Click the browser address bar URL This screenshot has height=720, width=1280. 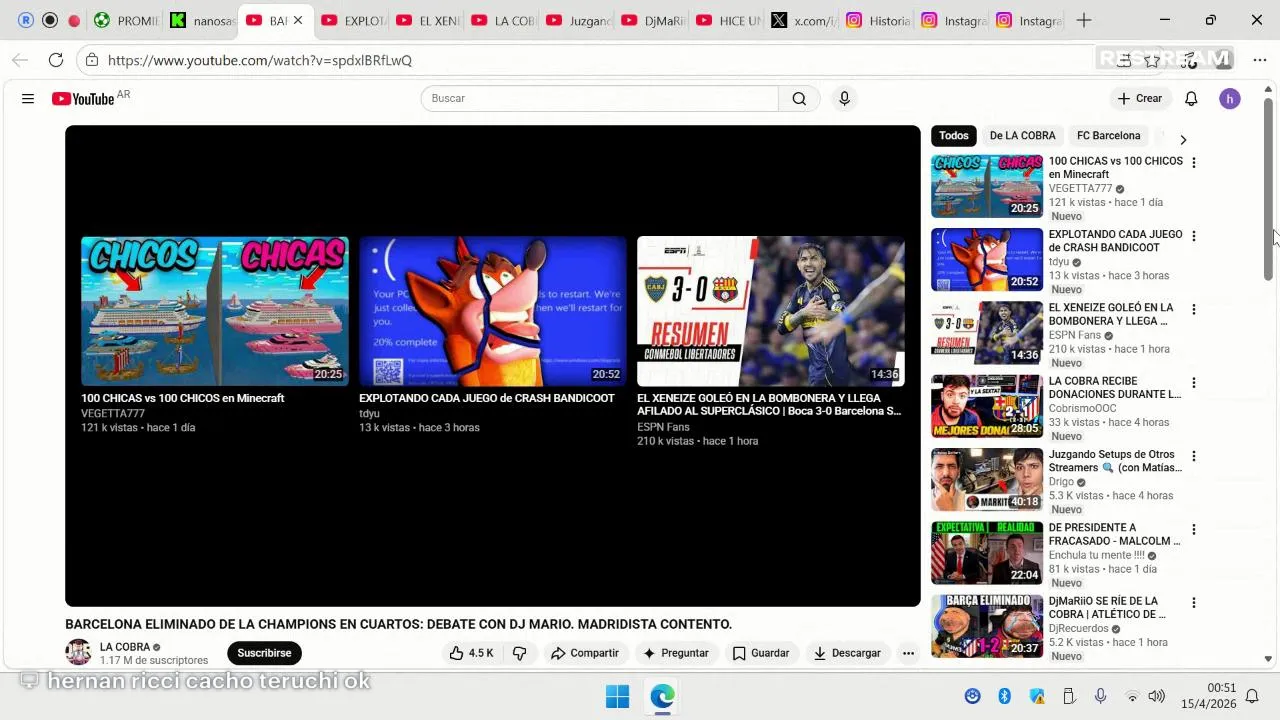pyautogui.click(x=260, y=60)
